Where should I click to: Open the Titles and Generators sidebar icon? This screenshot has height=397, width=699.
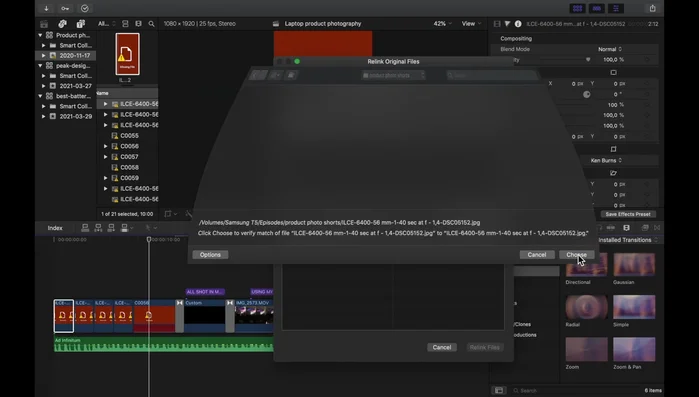pyautogui.click(x=81, y=24)
